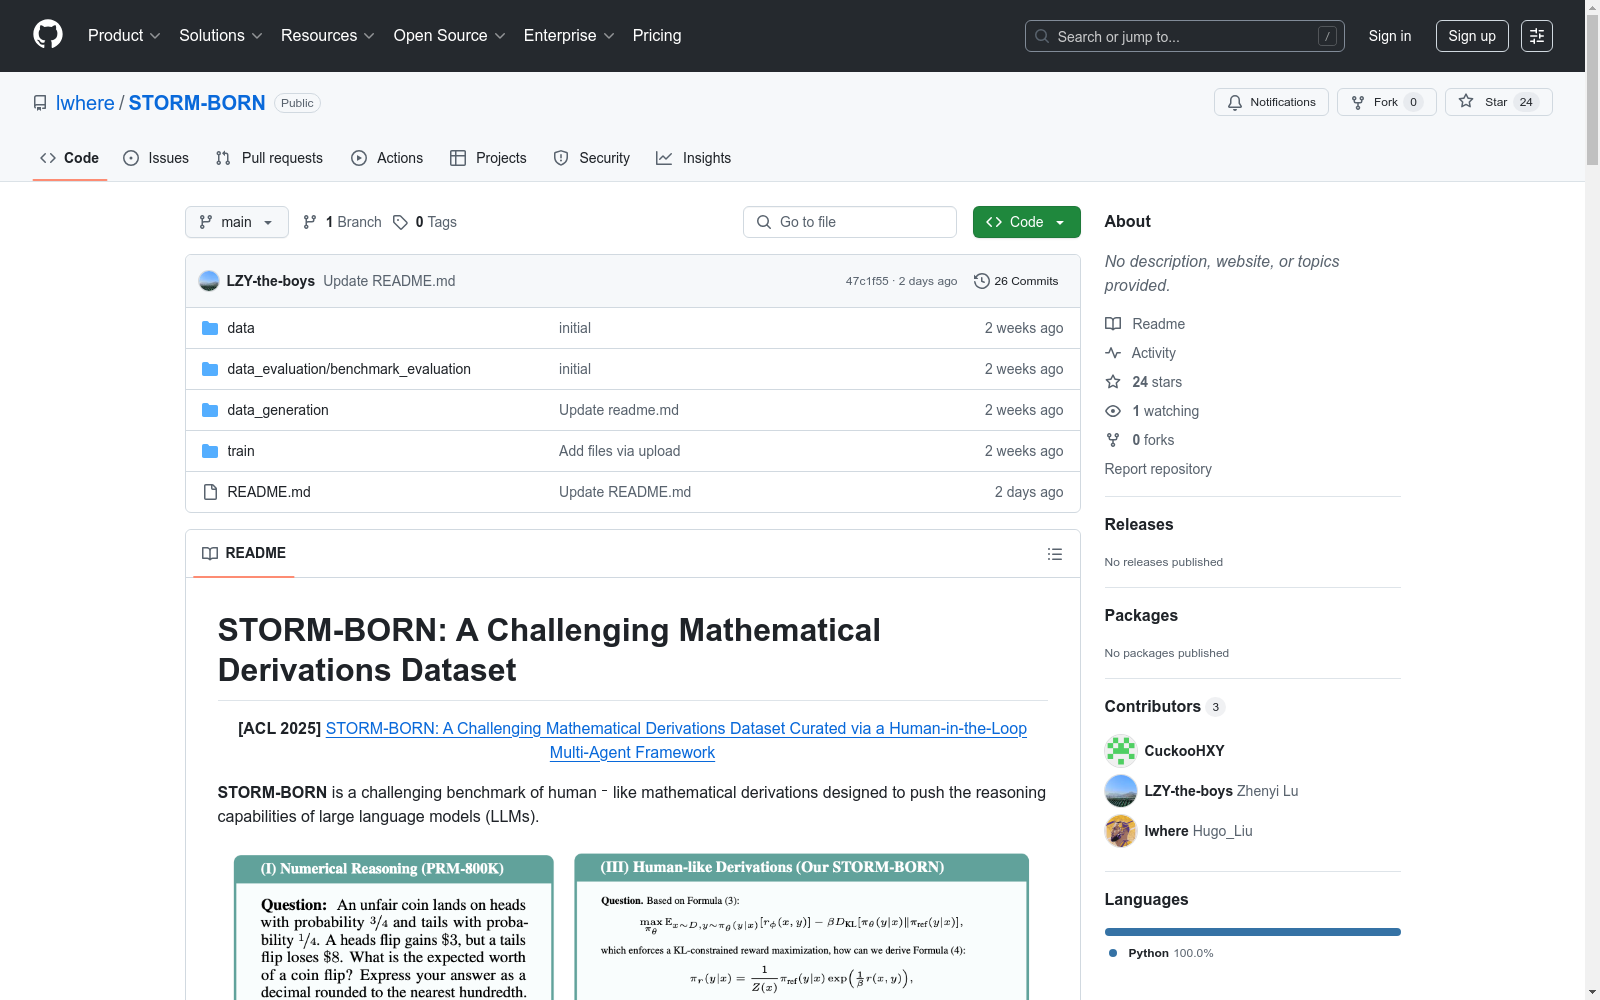Click the LZY-the-boys contributor avatar
This screenshot has width=1600, height=1000.
[1121, 791]
